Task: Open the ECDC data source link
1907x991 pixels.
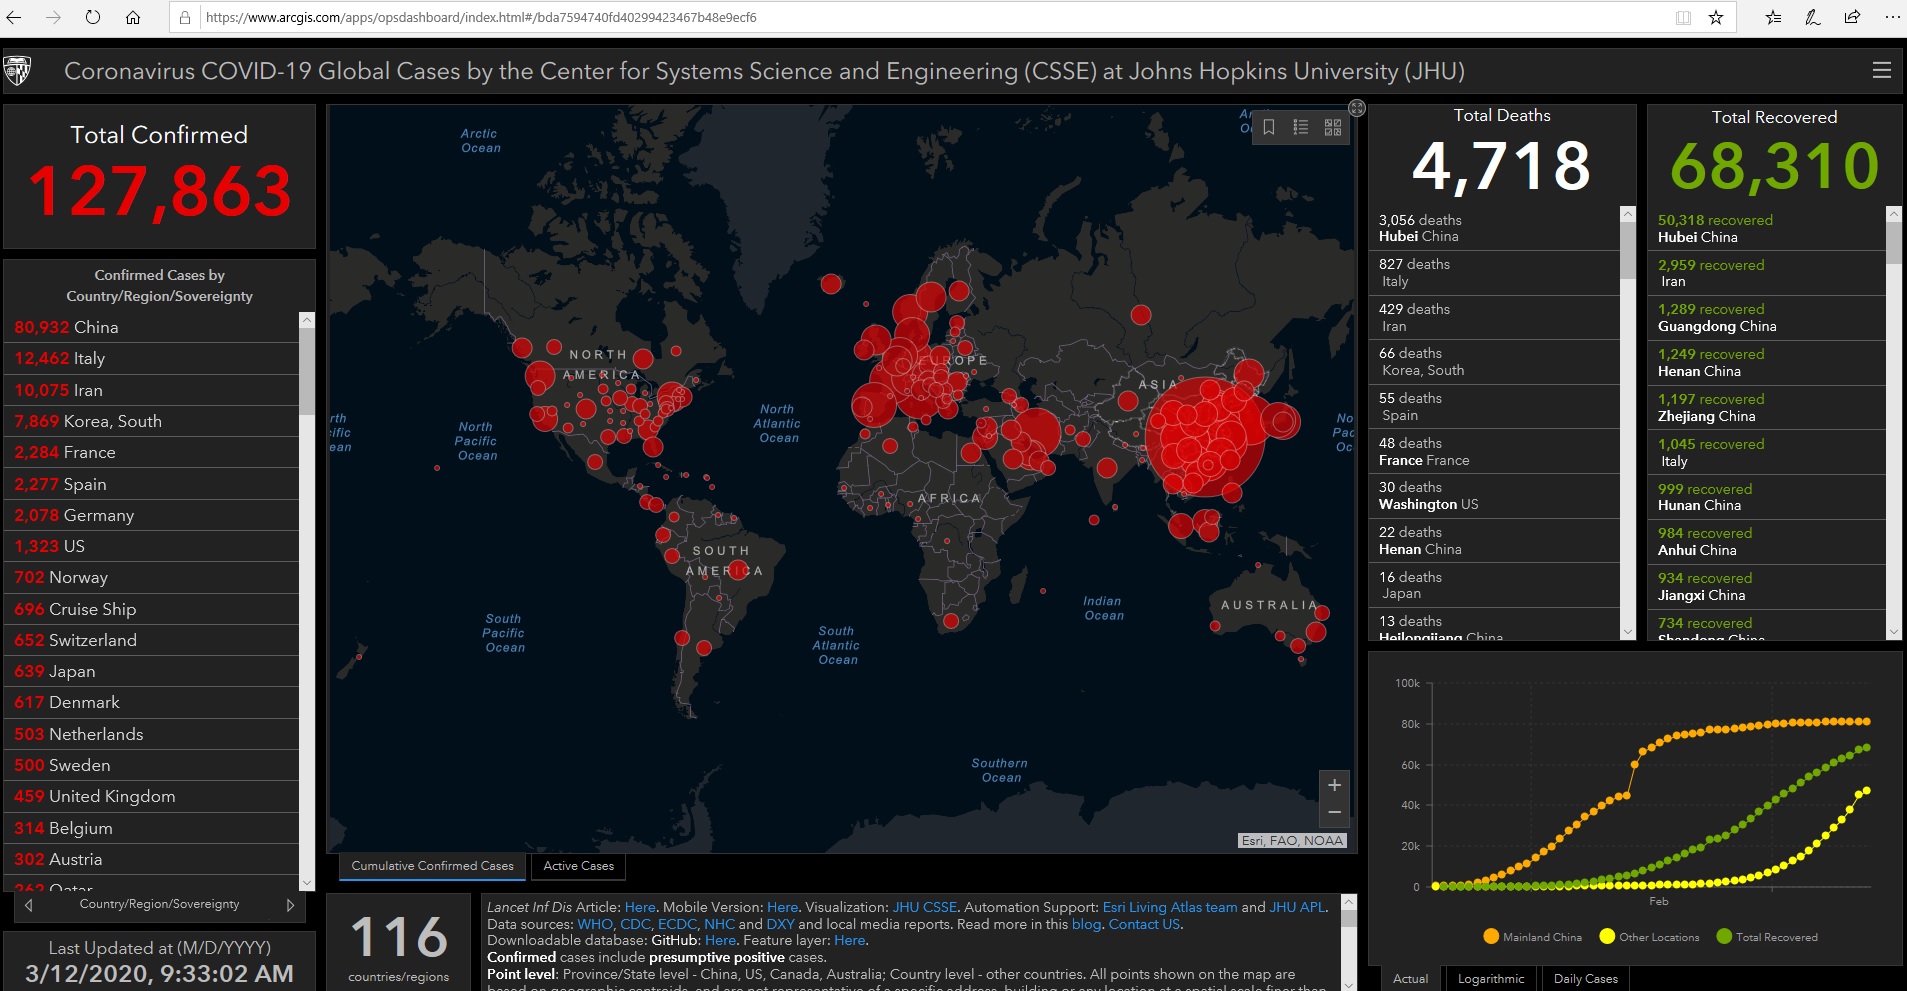Action: [x=677, y=924]
